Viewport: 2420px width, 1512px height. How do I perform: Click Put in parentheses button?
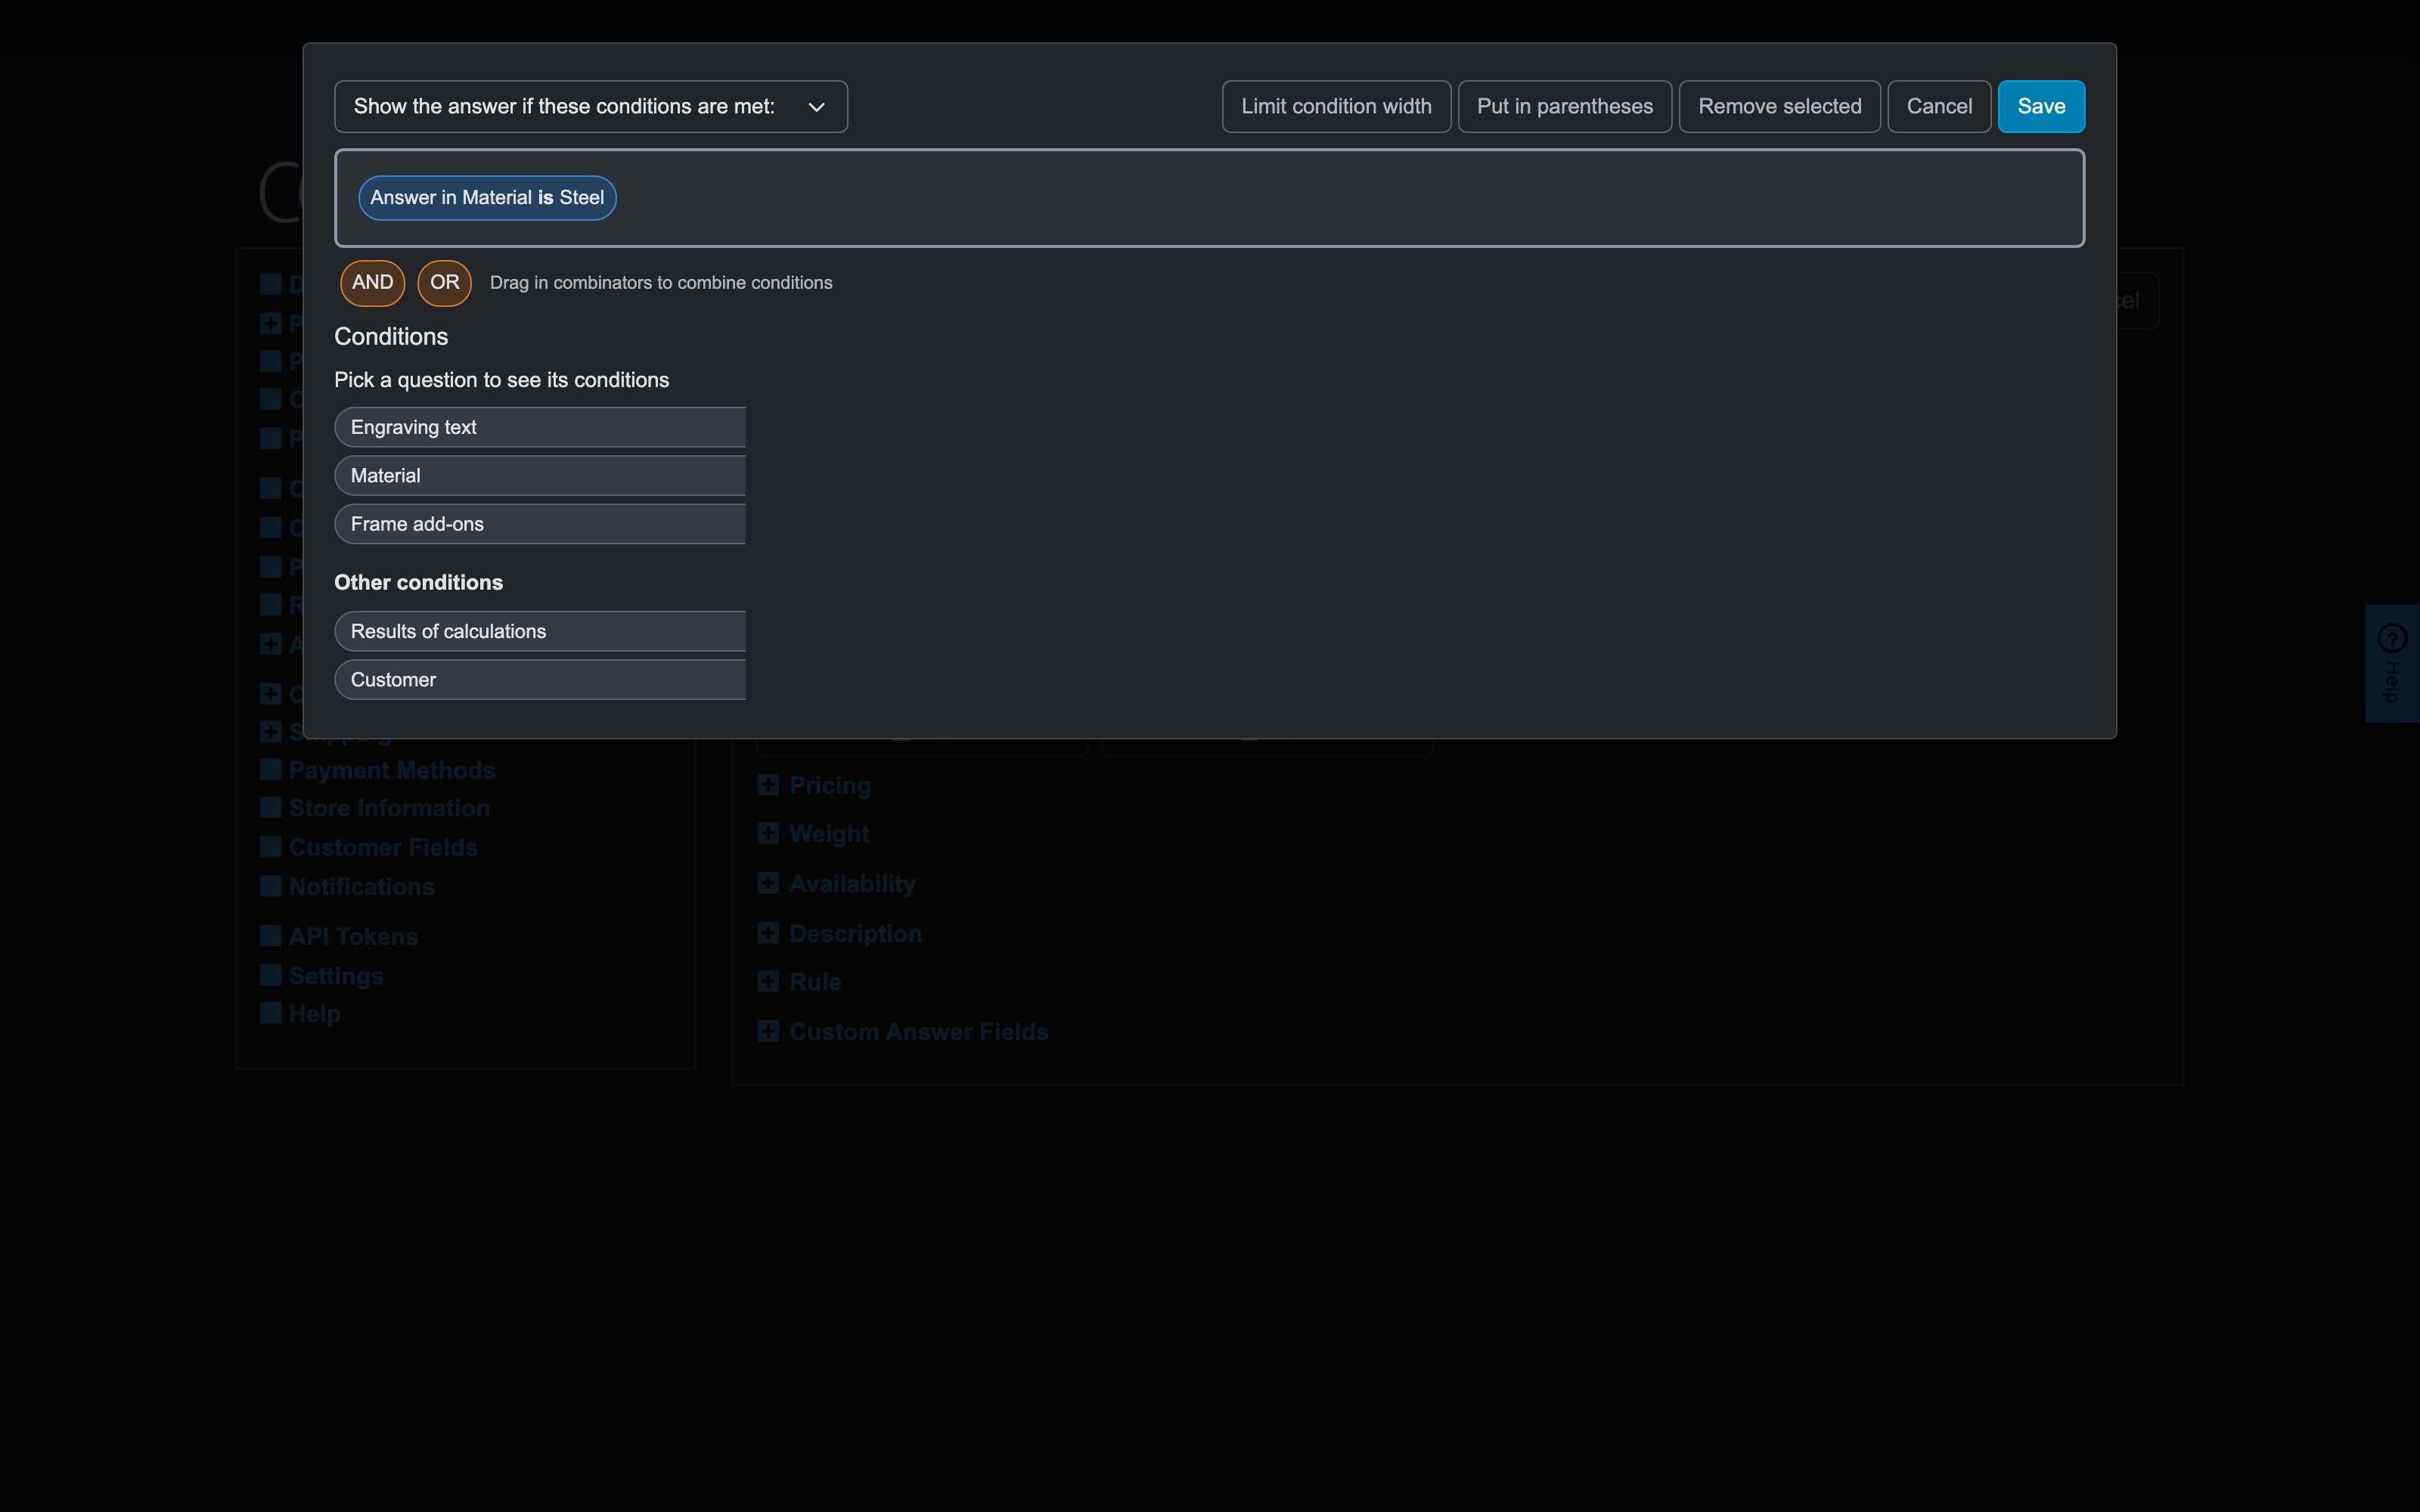click(1564, 107)
